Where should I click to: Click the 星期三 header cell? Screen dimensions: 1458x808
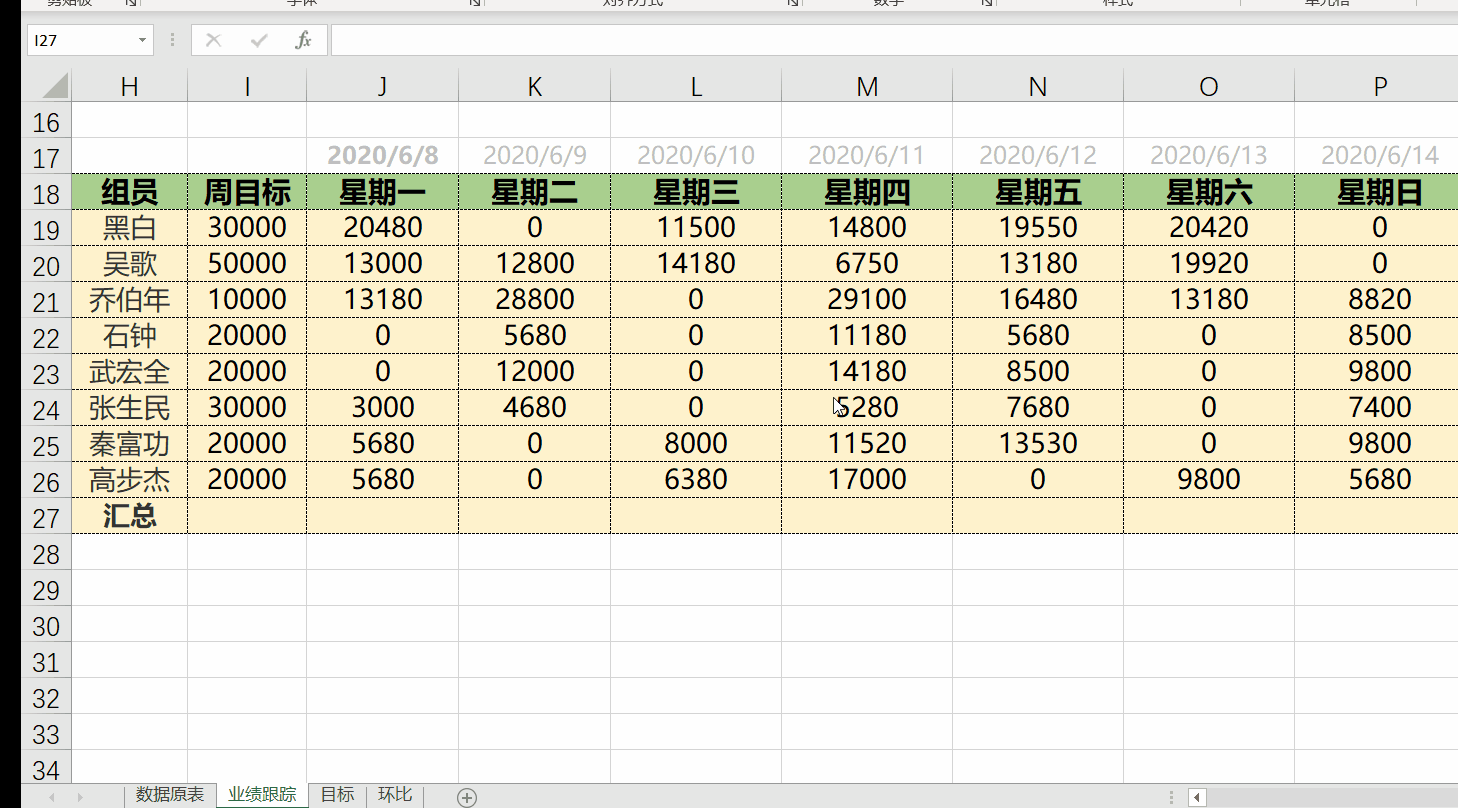point(696,192)
